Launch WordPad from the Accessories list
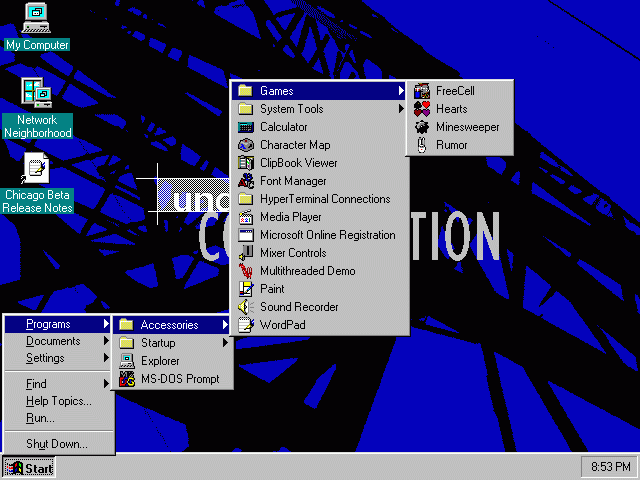The width and height of the screenshot is (640, 480). click(320, 324)
